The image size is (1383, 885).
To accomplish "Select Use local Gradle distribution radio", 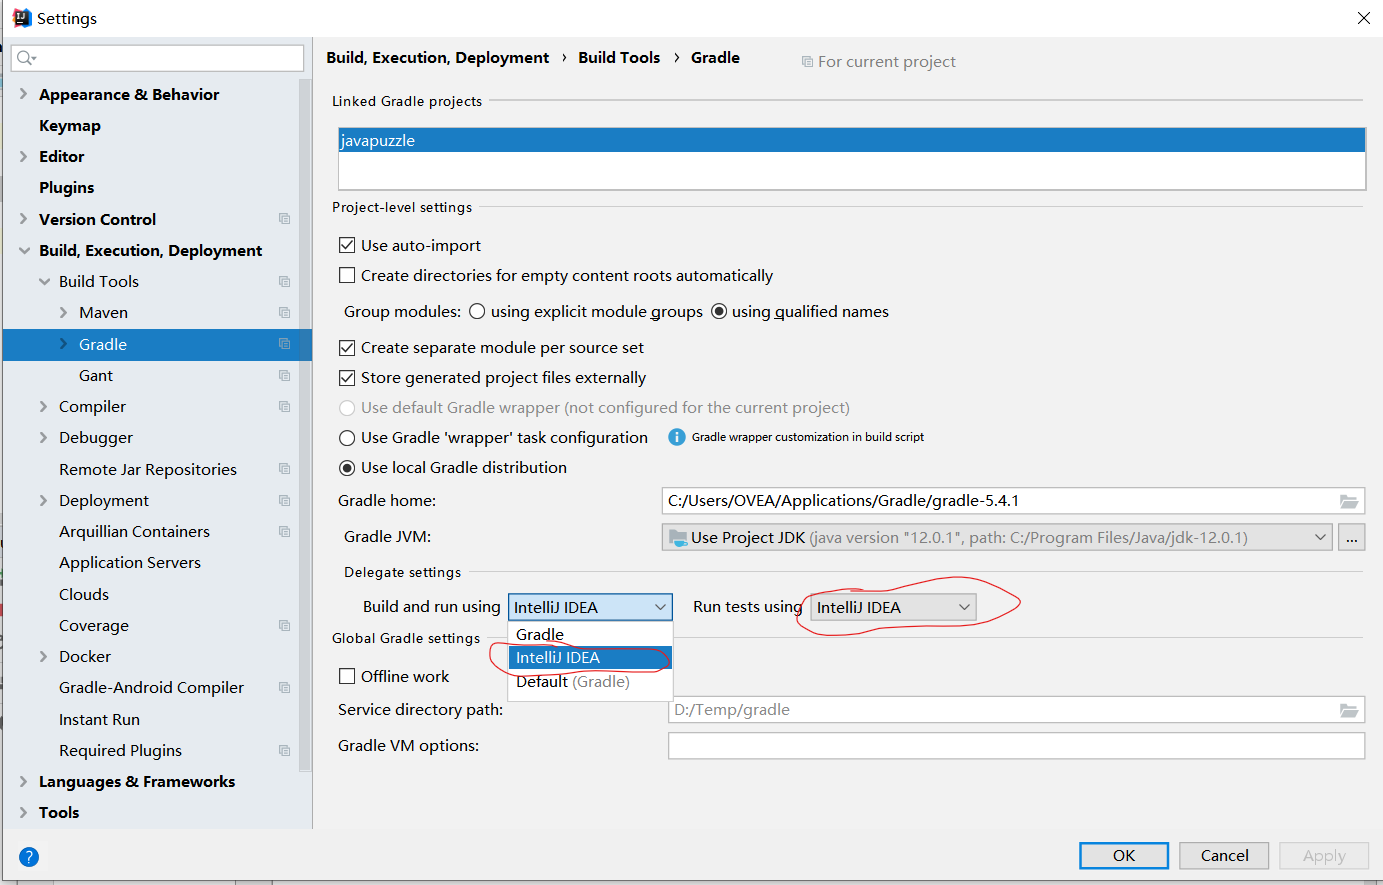I will (347, 467).
